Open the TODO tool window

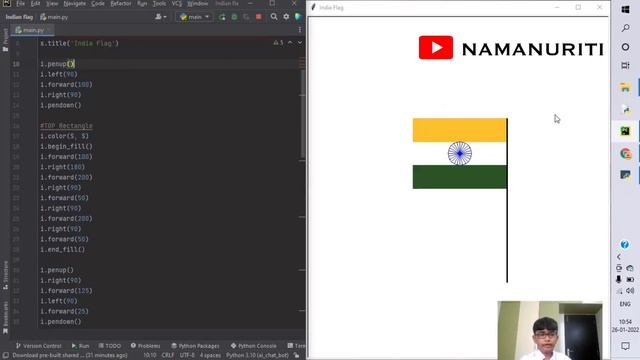click(110, 346)
